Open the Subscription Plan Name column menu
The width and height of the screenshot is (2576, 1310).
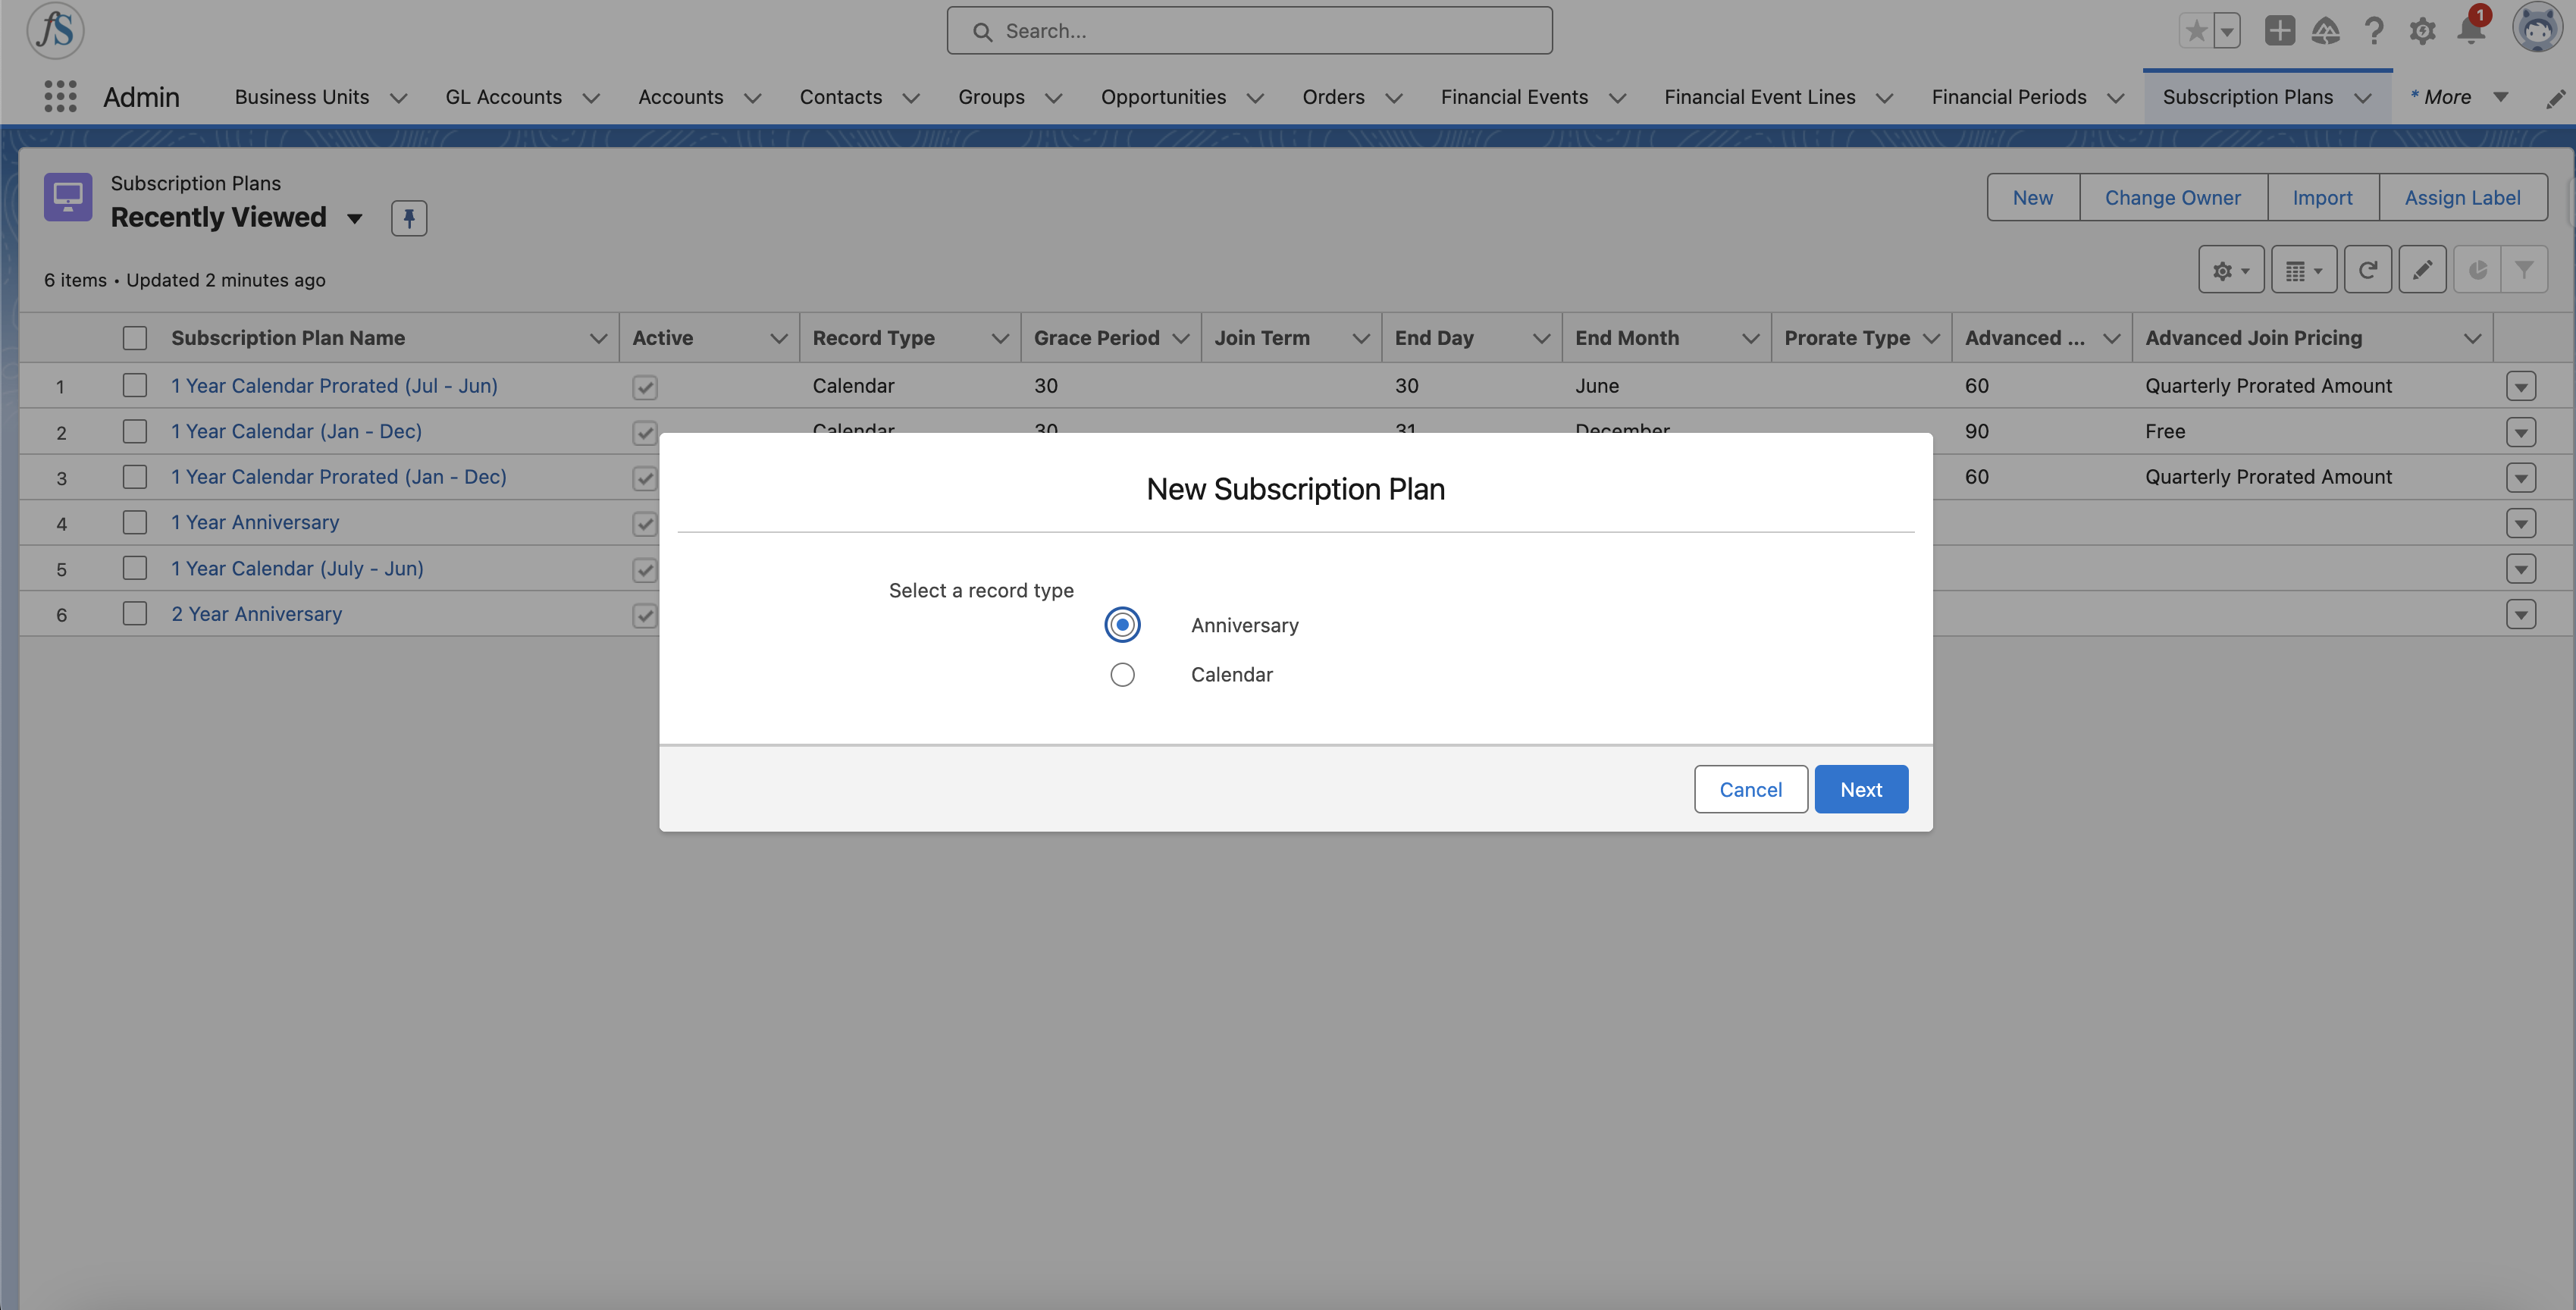598,338
